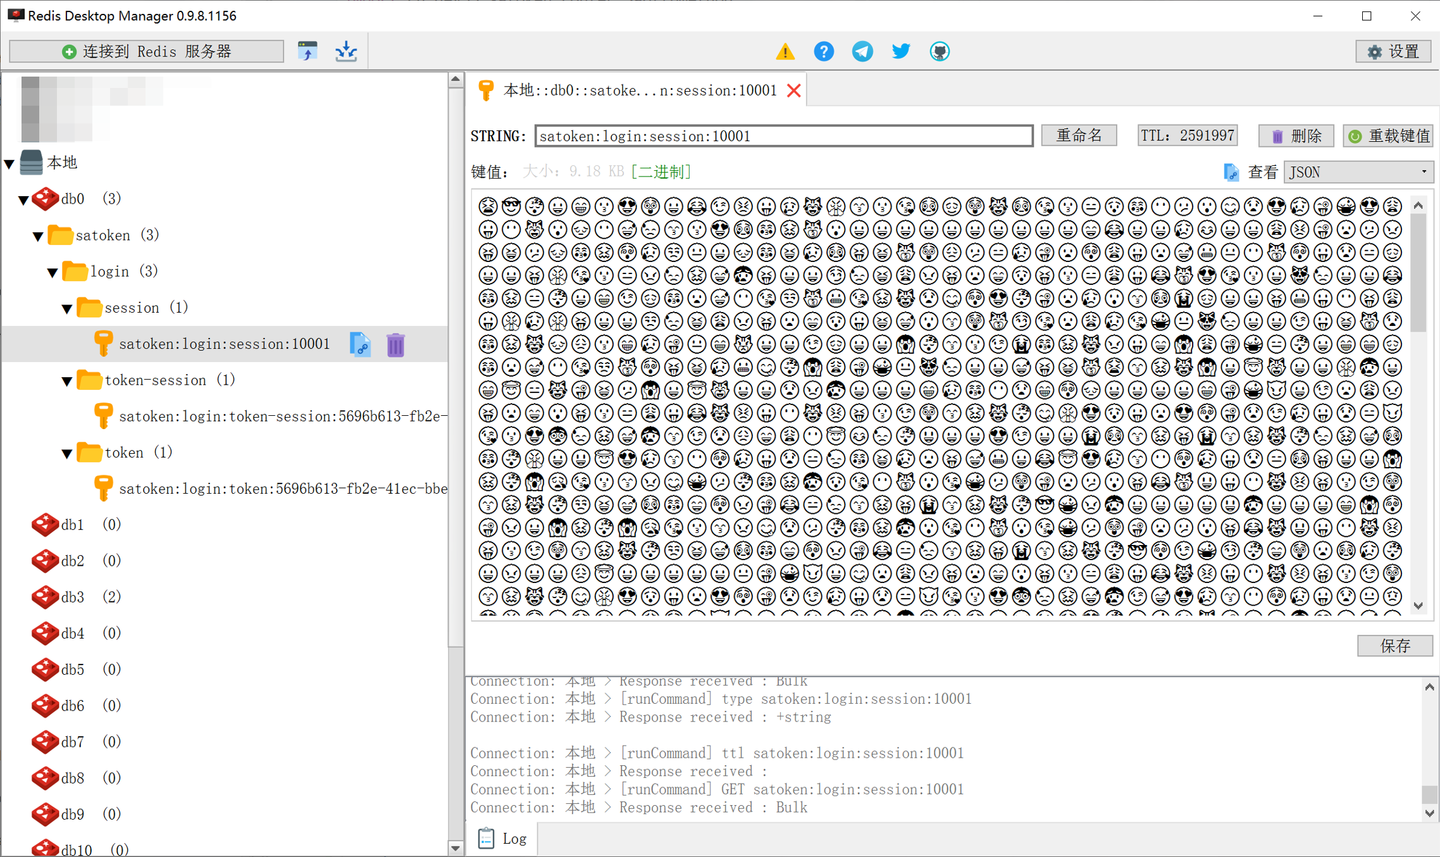The width and height of the screenshot is (1440, 857).
Task: Click the import connections icon
Action: pos(308,51)
